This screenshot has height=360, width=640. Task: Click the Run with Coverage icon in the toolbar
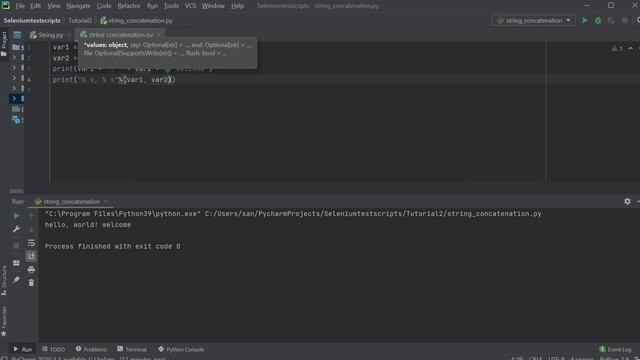click(611, 20)
